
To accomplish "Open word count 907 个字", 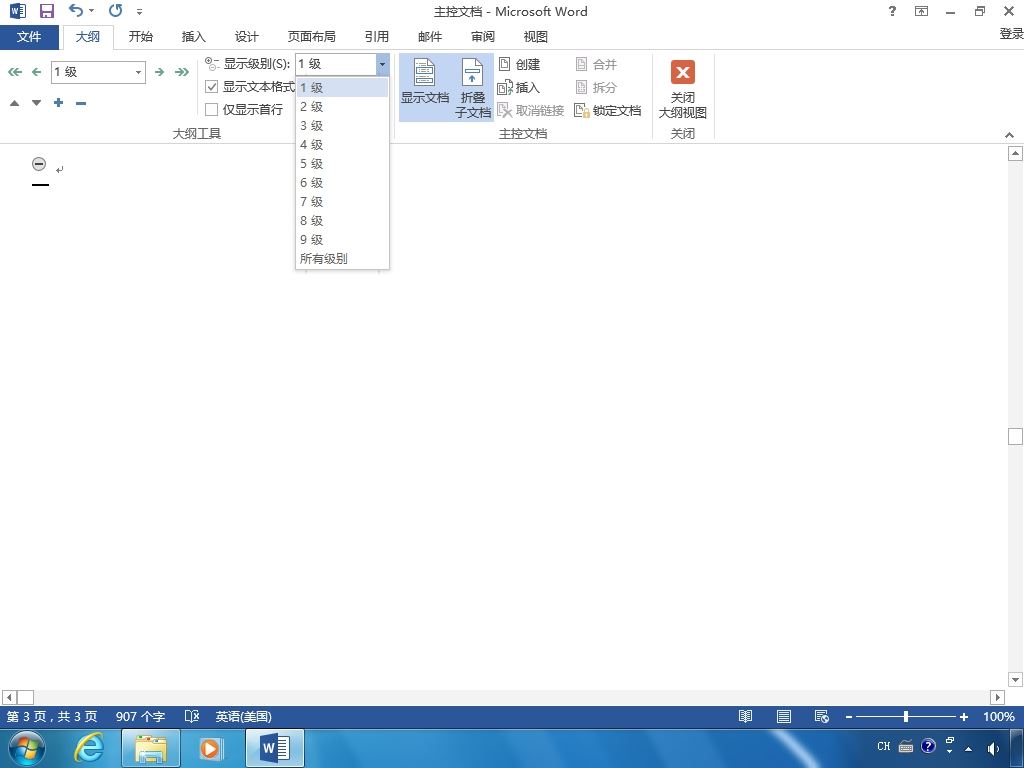I will pos(140,716).
